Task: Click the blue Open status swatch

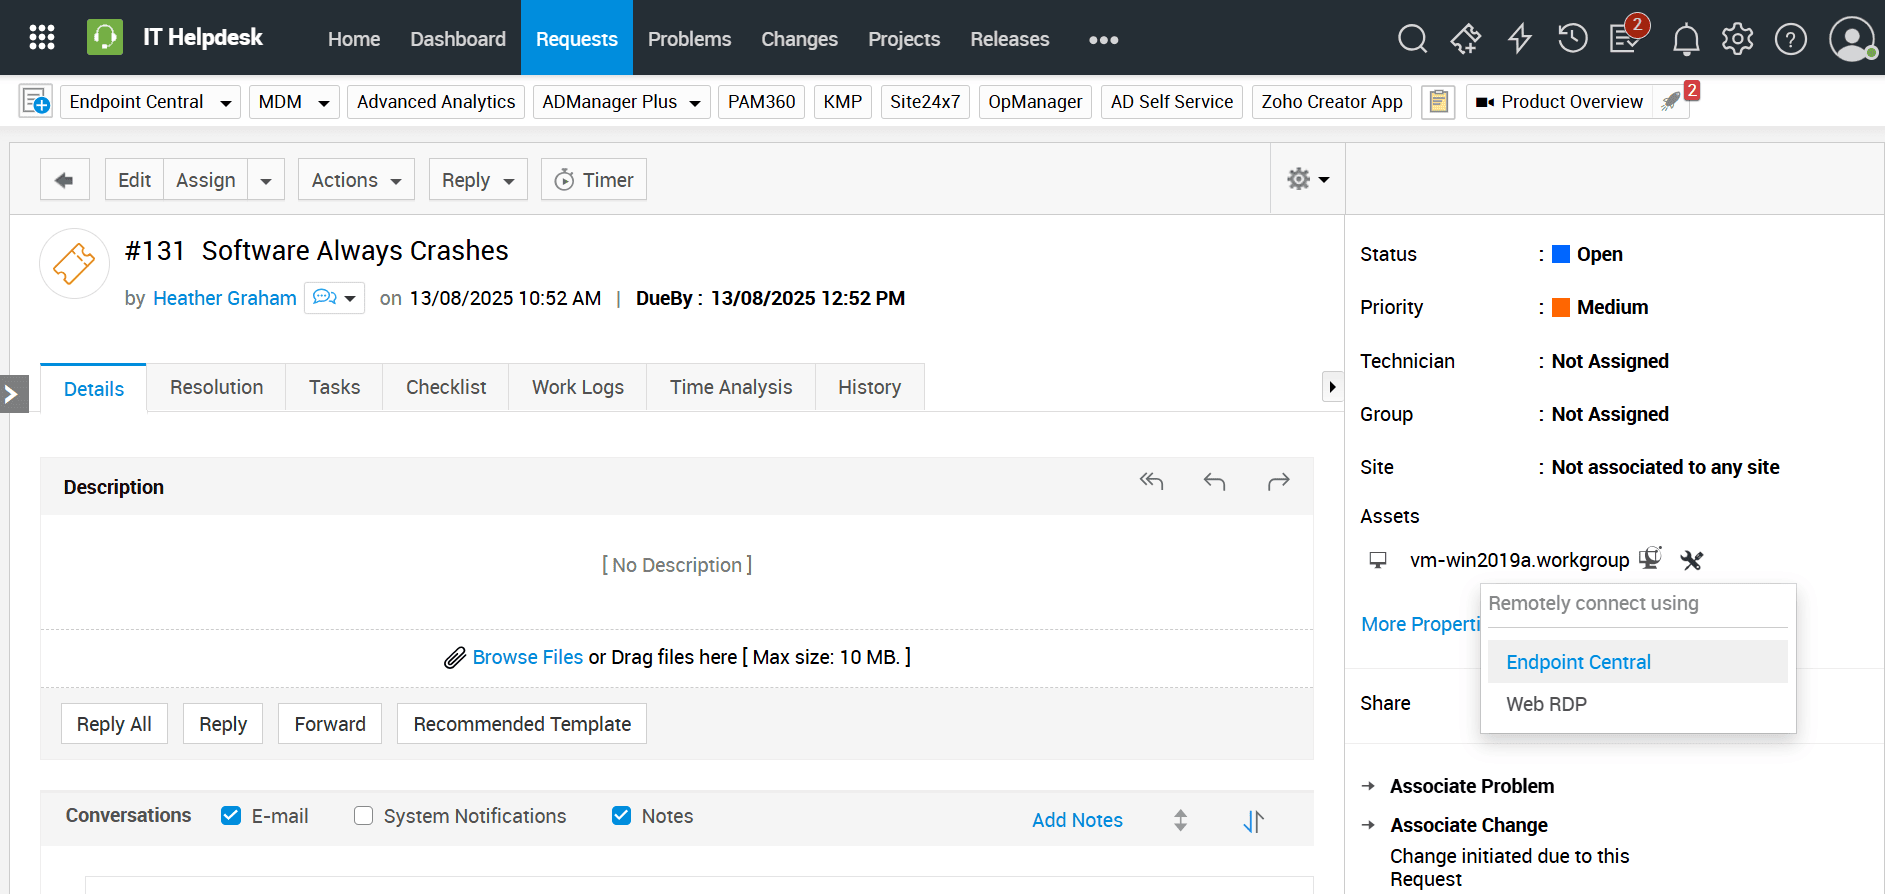Action: 1560,254
